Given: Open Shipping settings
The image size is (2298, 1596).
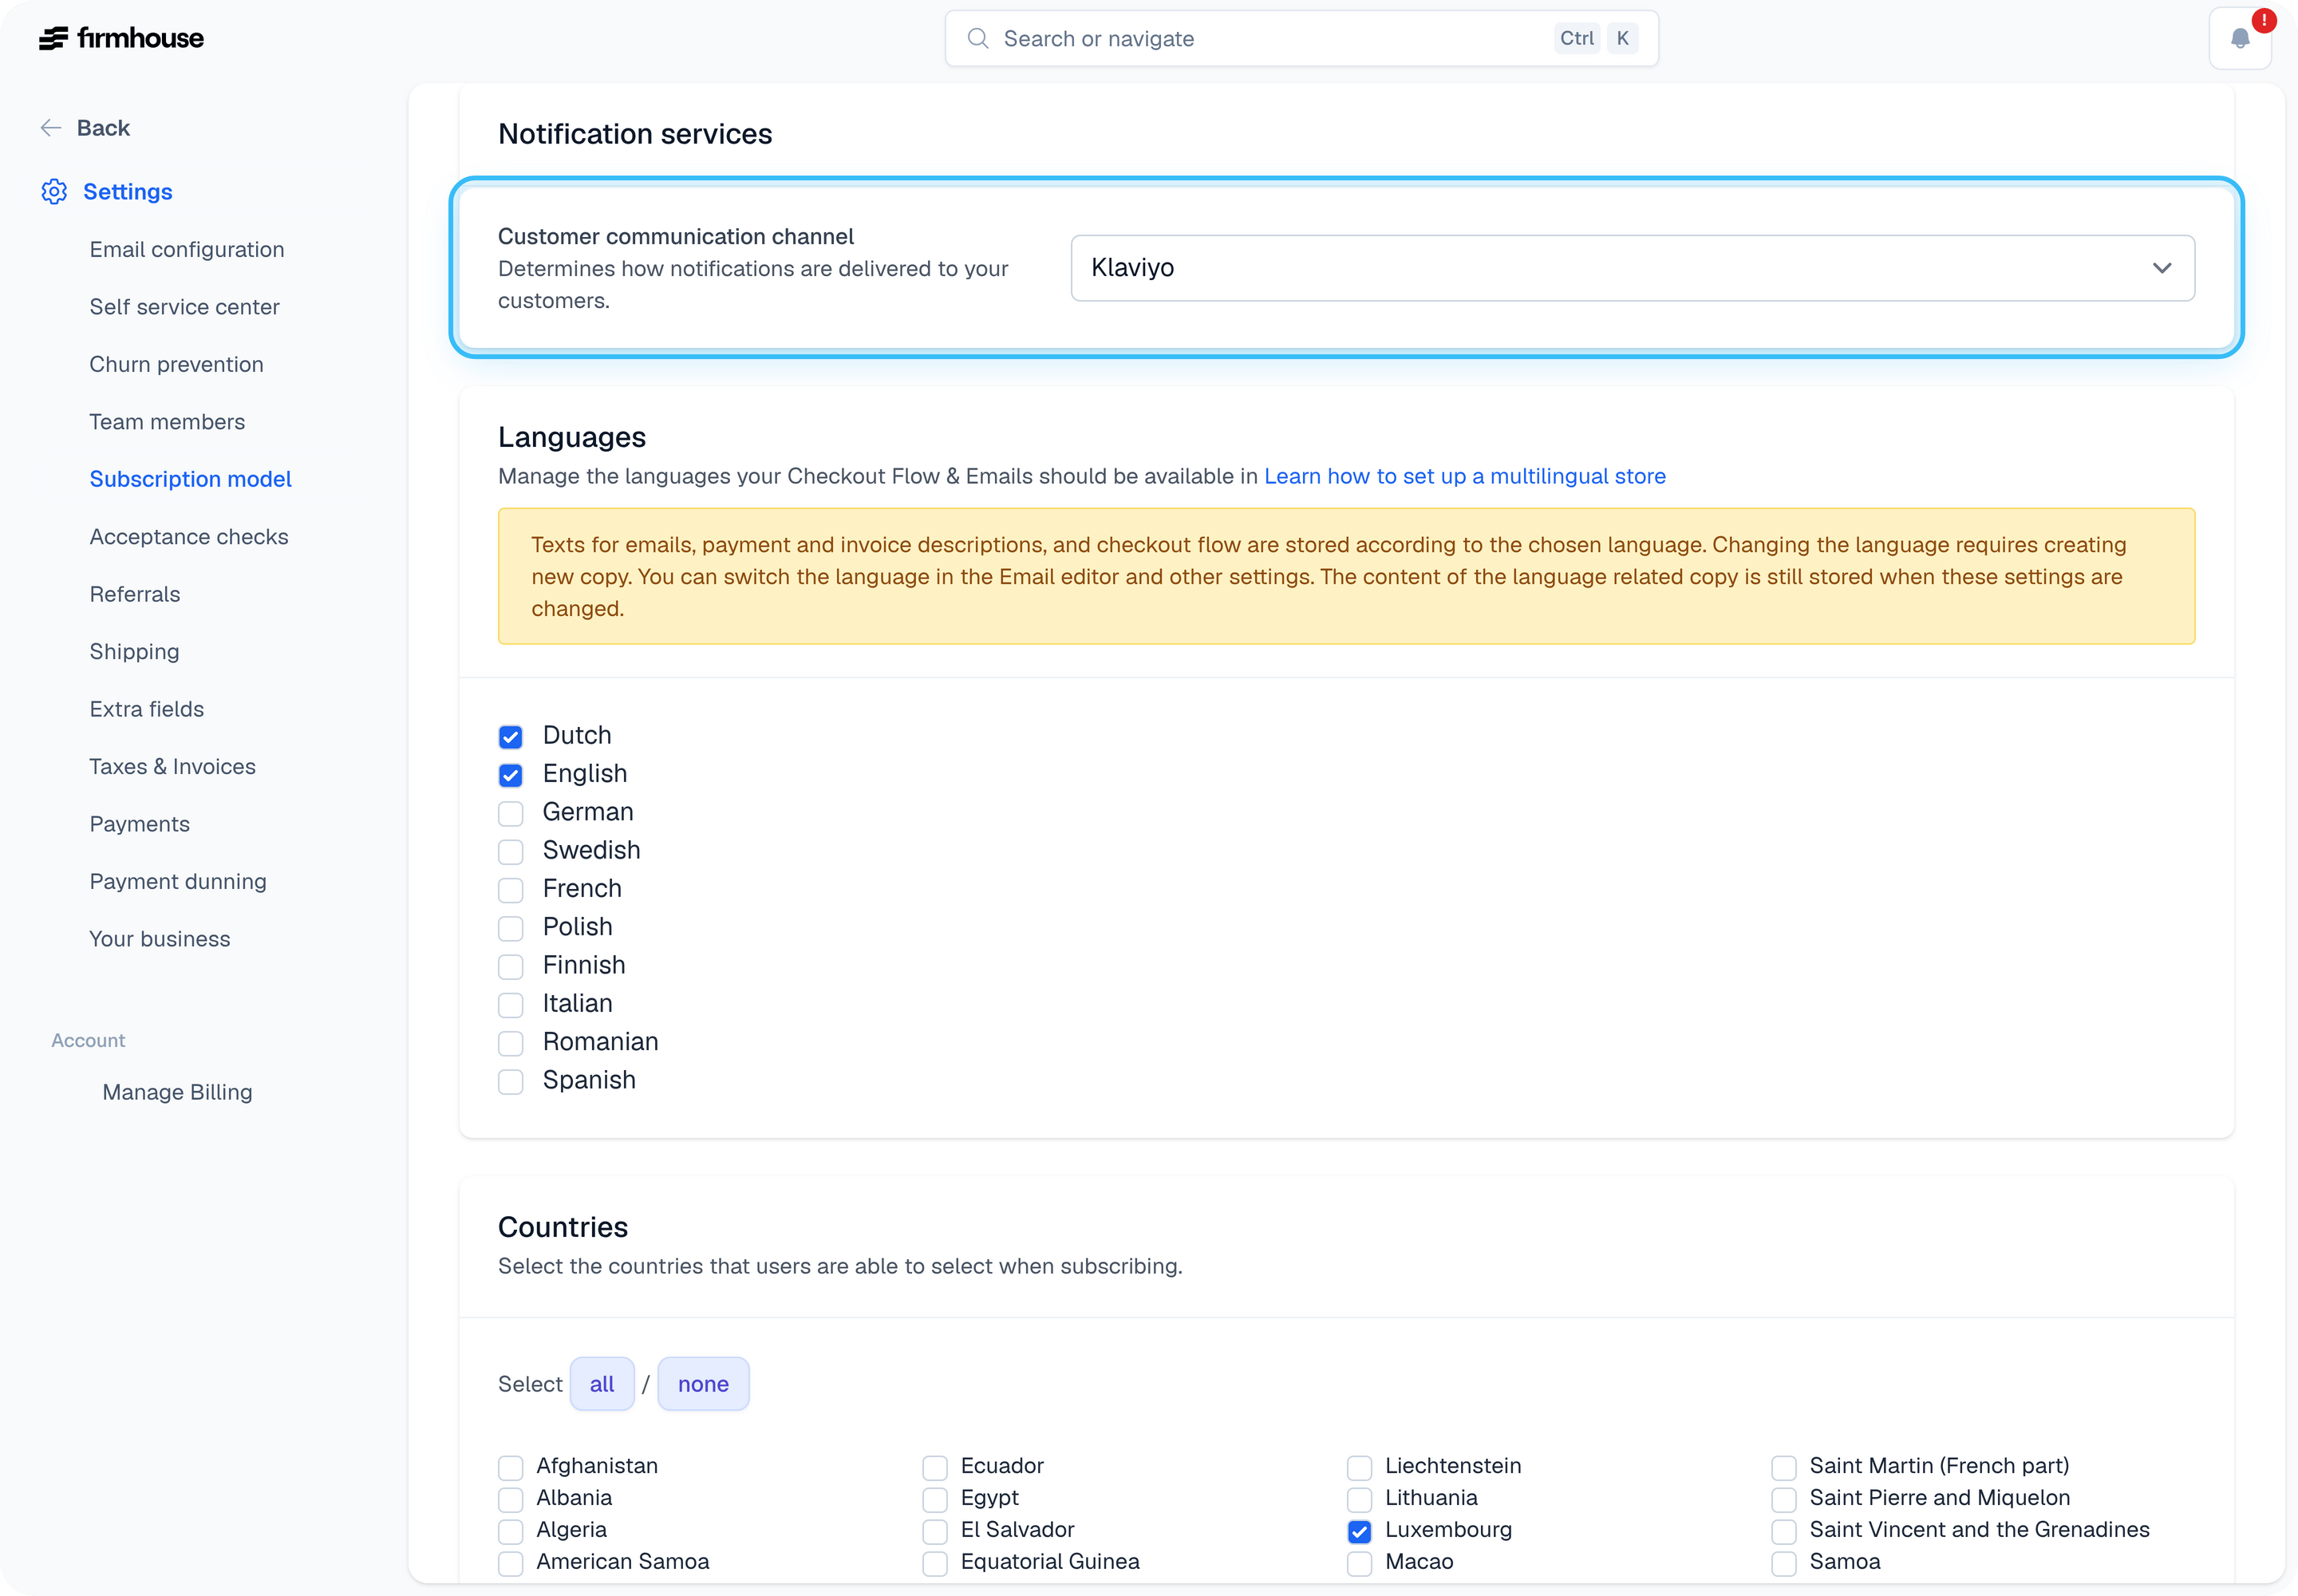Looking at the screenshot, I should pyautogui.click(x=134, y=652).
